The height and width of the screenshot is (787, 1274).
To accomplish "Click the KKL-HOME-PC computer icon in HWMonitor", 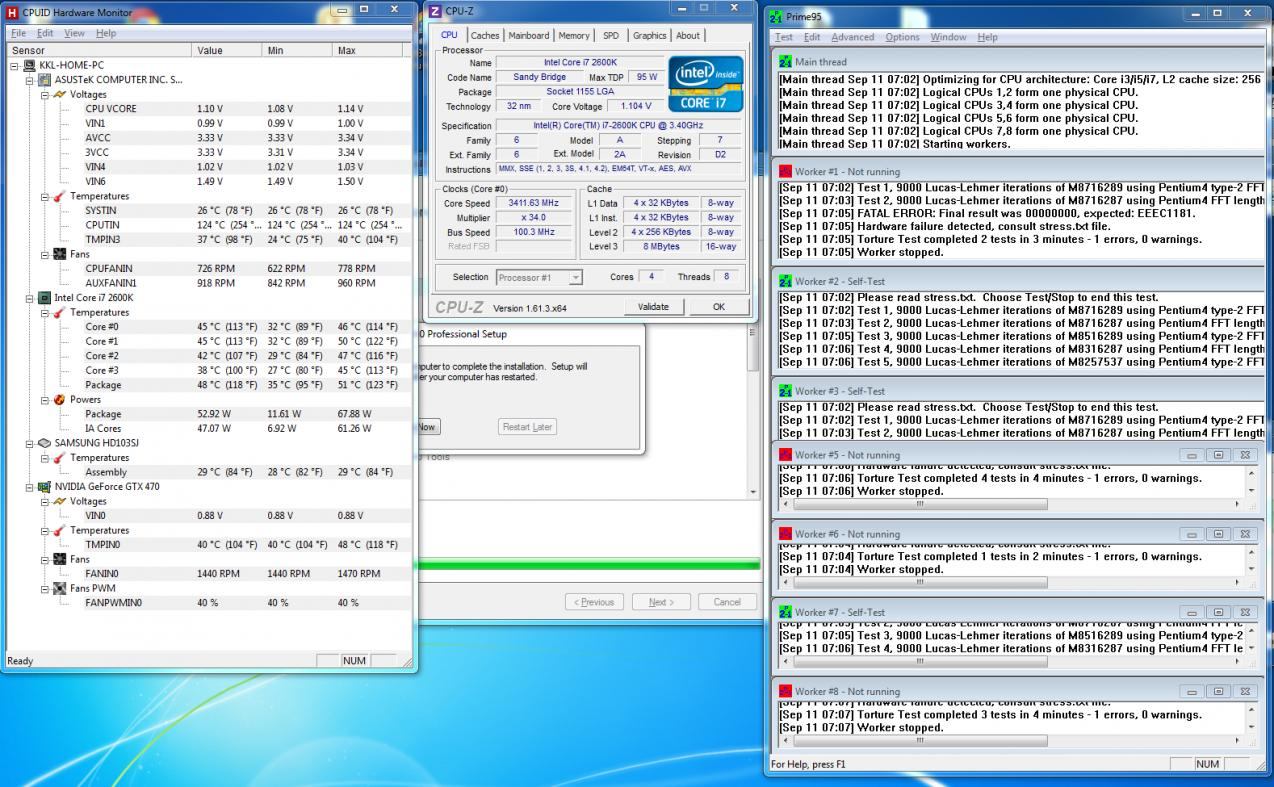I will tap(30, 65).
